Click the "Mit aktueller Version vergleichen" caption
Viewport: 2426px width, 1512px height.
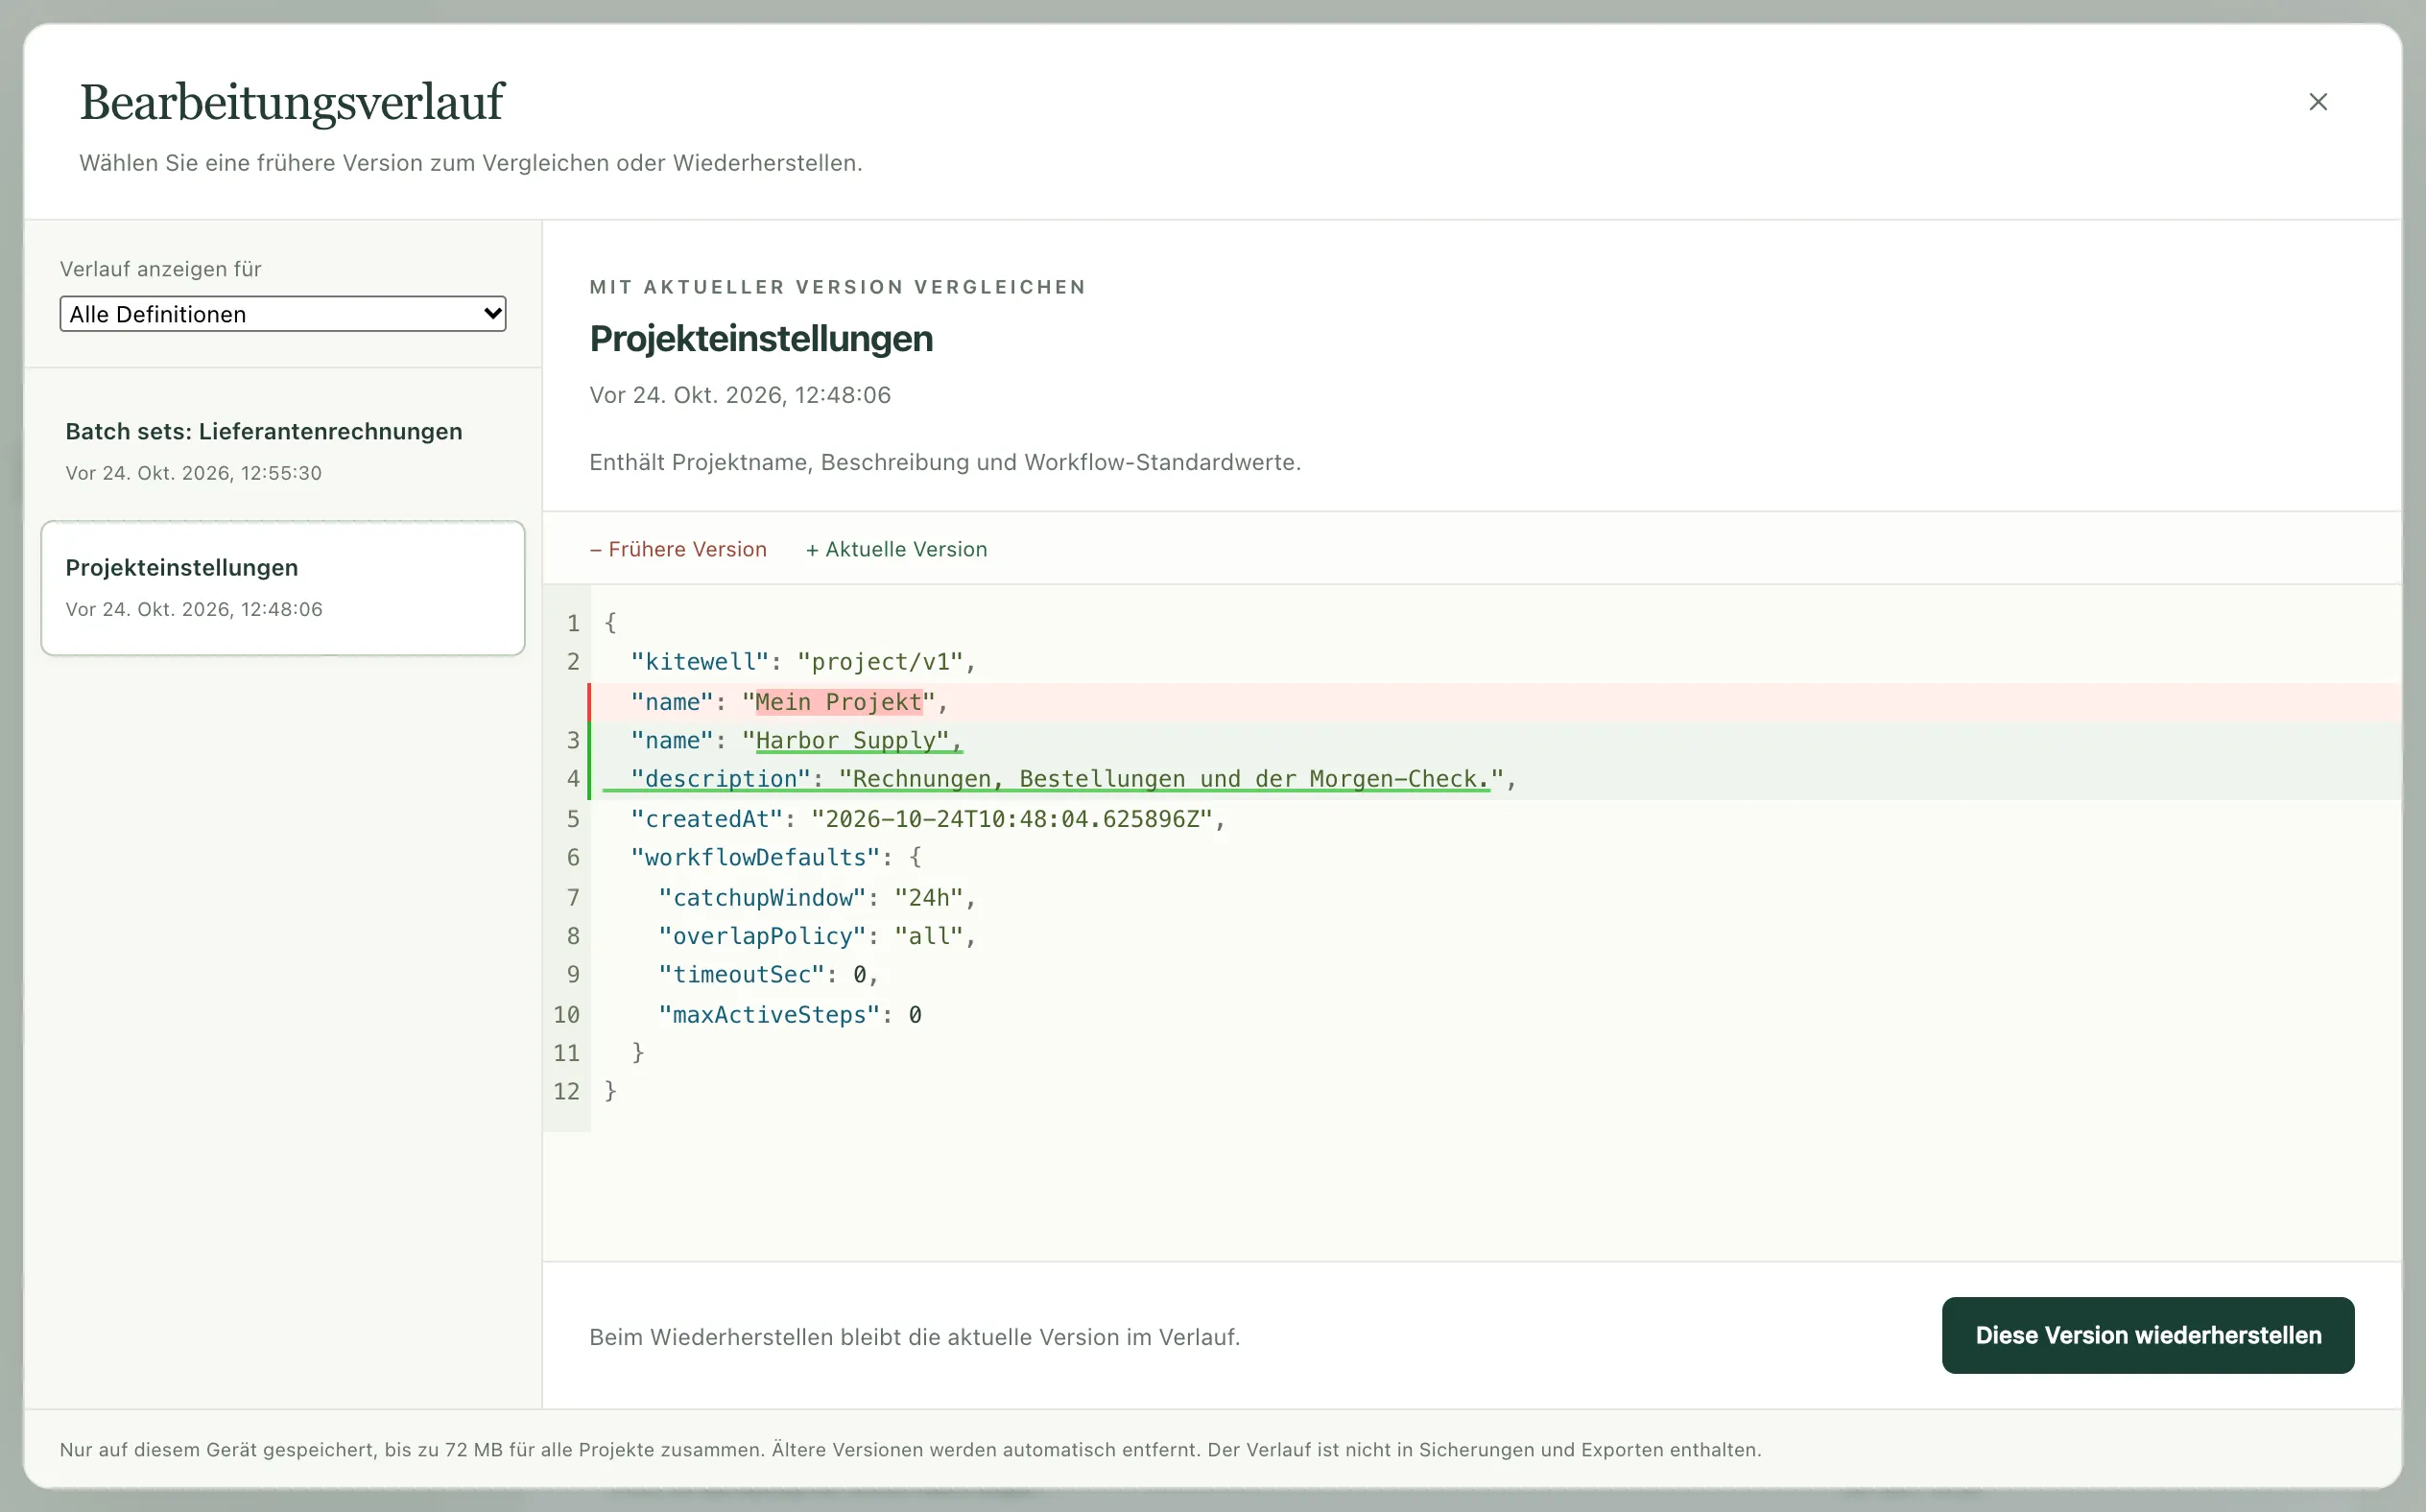837,287
